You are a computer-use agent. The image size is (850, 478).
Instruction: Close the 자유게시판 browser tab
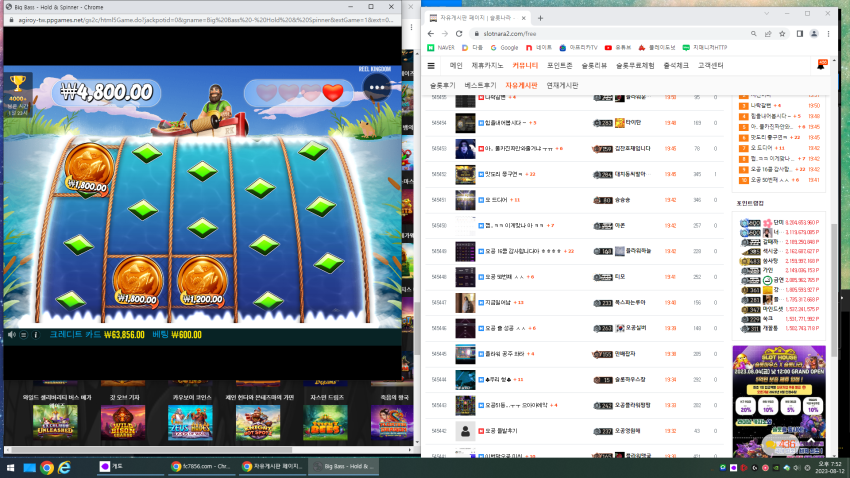(x=524, y=18)
